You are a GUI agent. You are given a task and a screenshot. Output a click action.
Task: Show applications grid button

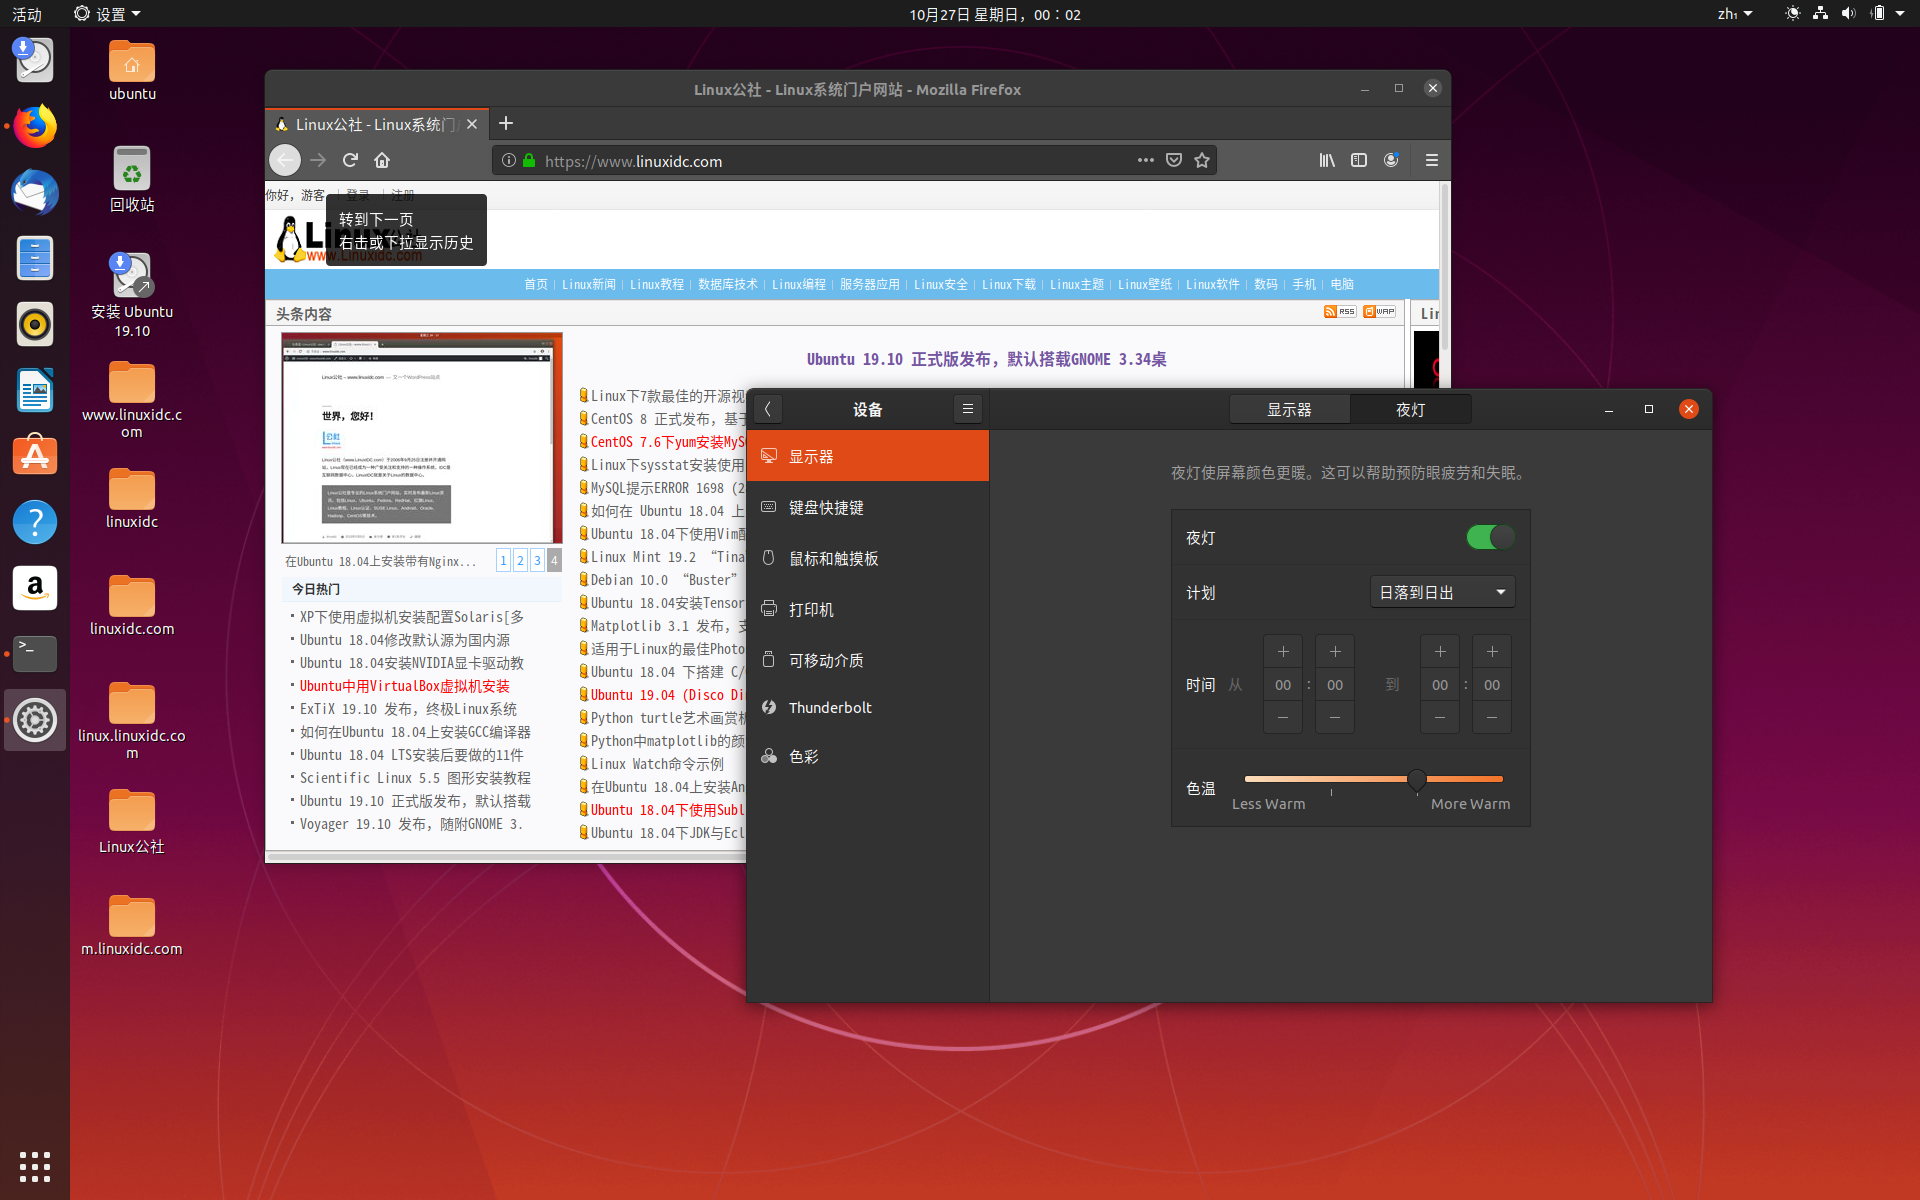(35, 1166)
